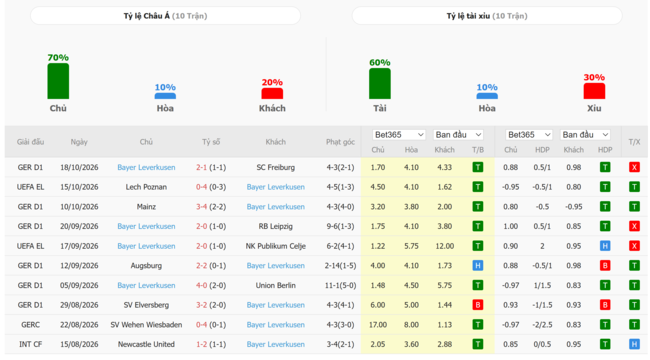This screenshot has height=360, width=650.
Task: Click the red 30% Xỉu bar
Action: pyautogui.click(x=594, y=91)
